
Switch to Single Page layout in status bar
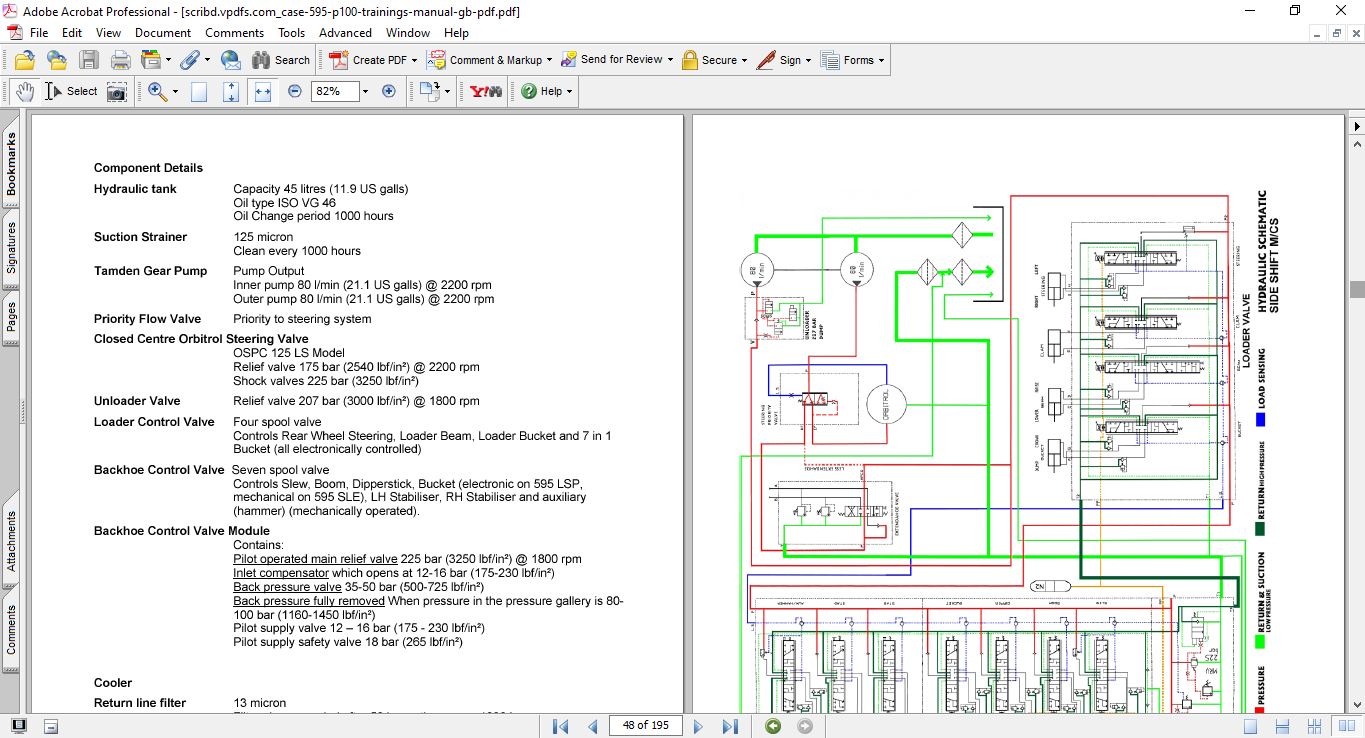click(1250, 726)
